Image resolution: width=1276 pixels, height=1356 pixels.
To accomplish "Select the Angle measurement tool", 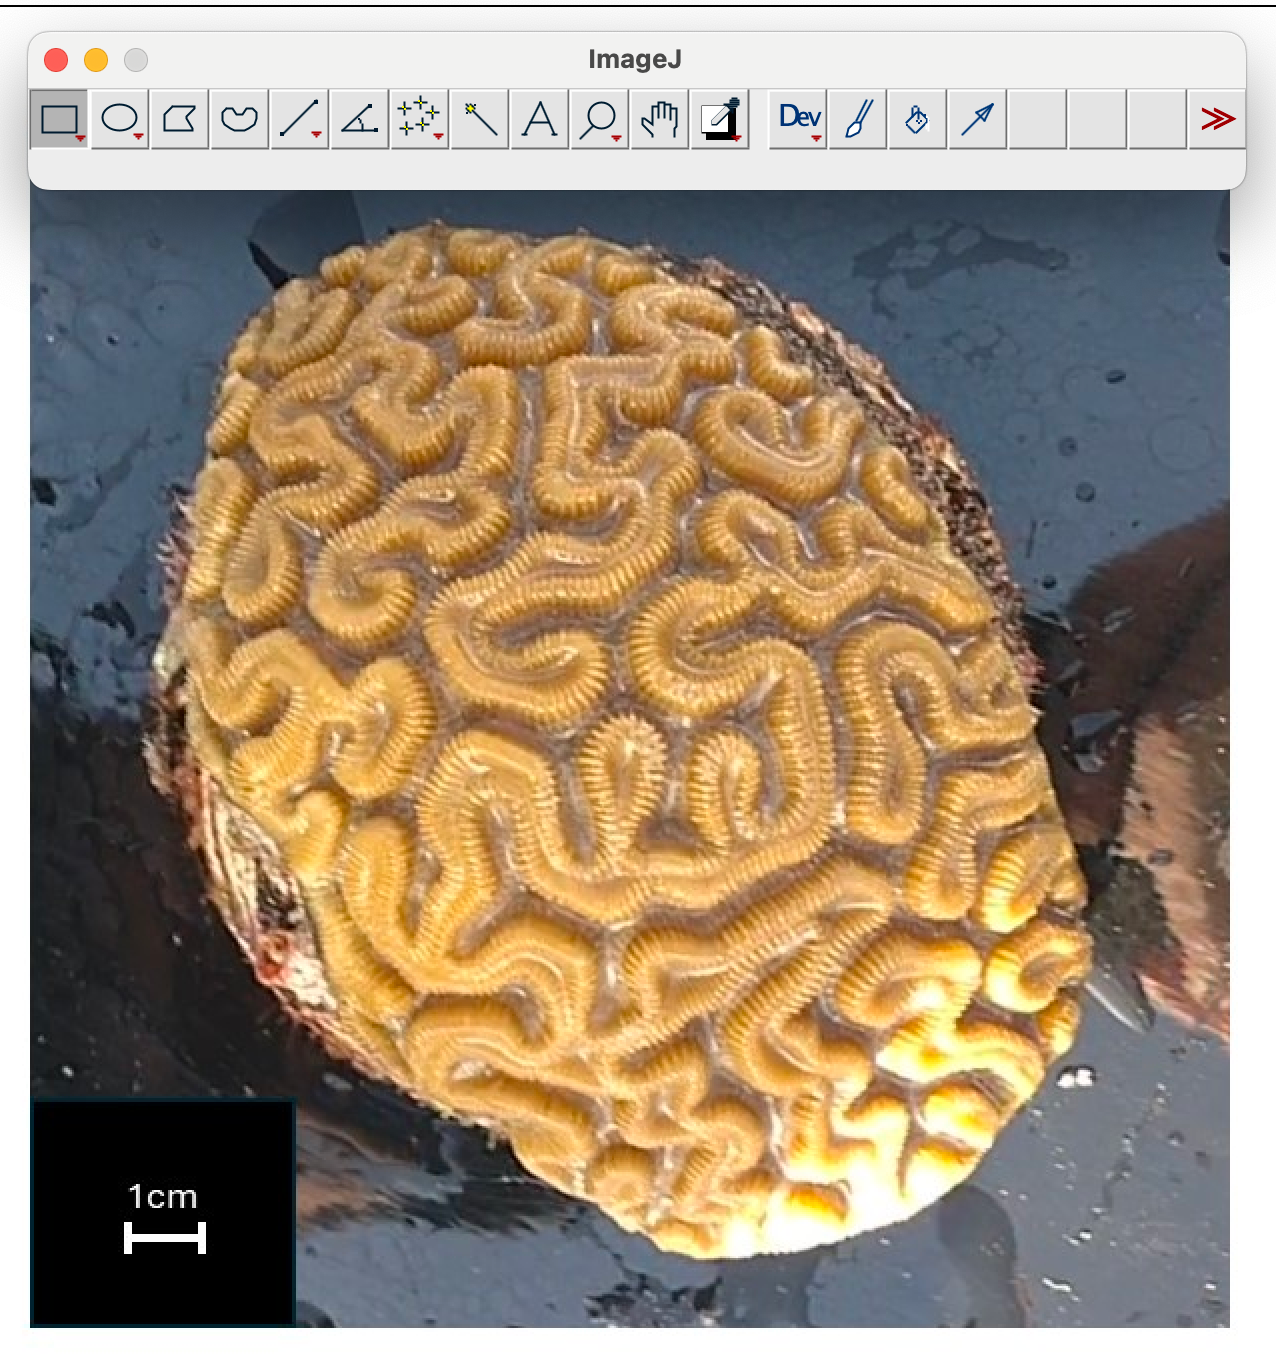I will pos(358,118).
